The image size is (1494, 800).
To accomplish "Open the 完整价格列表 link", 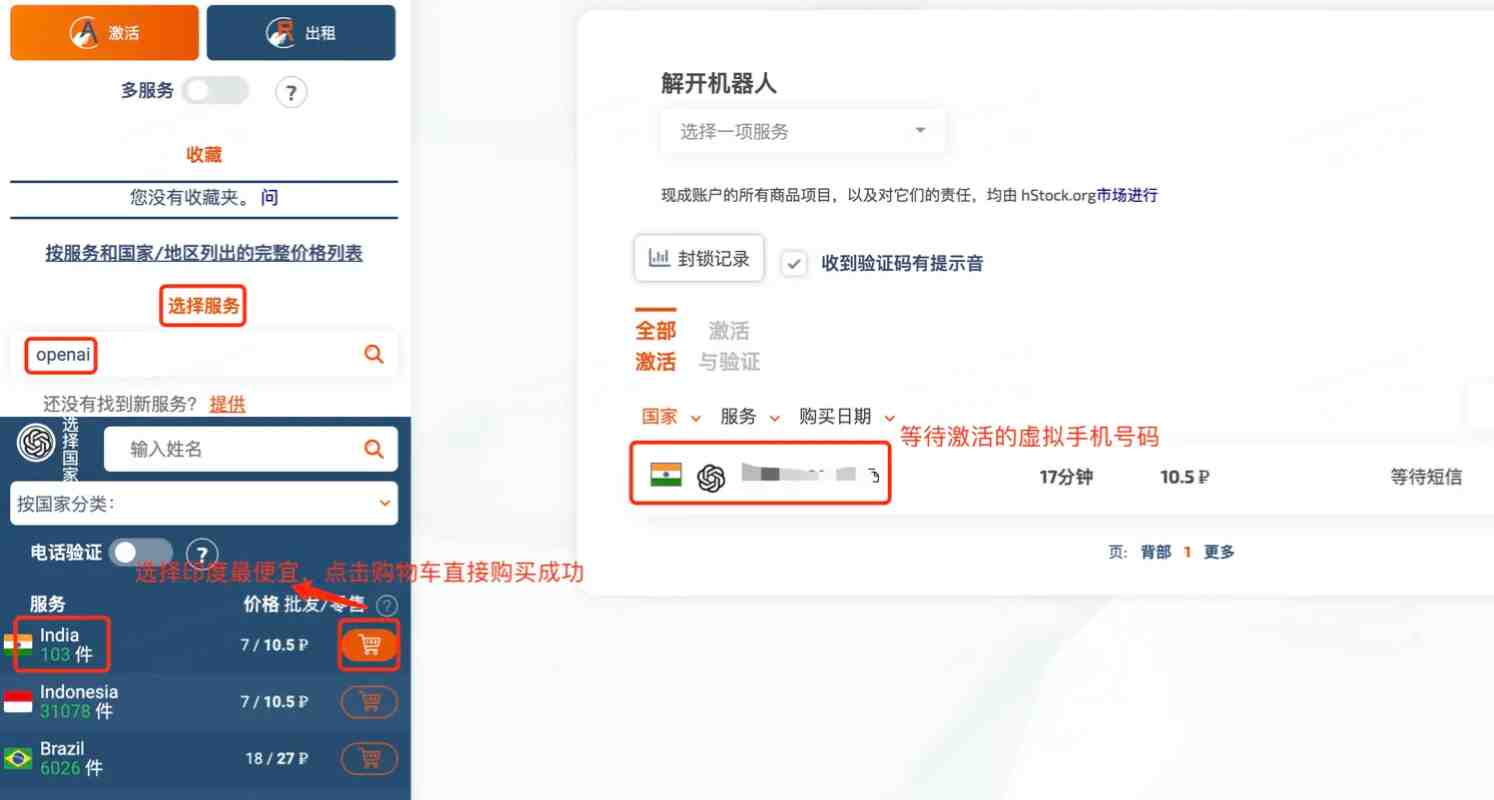I will click(x=203, y=252).
